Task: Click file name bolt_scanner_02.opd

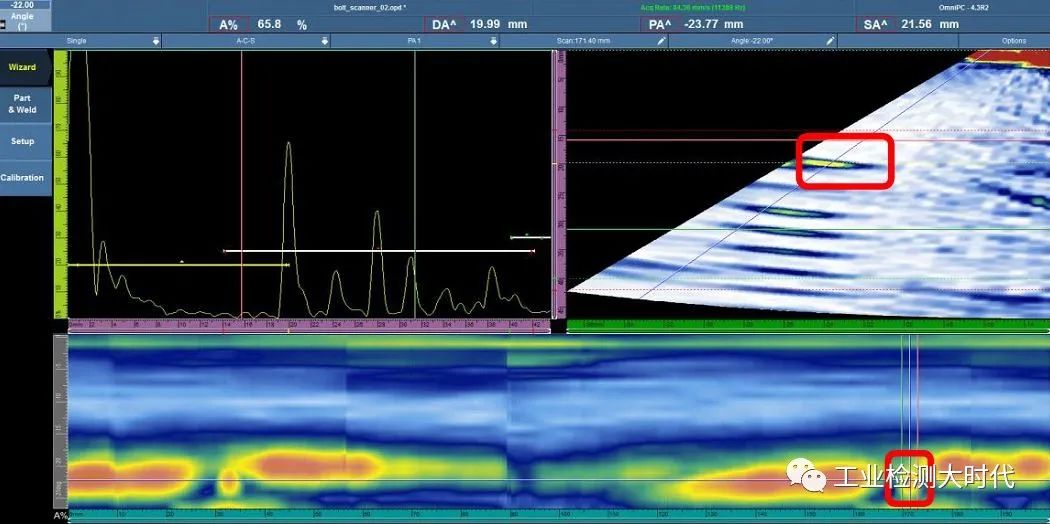Action: pos(369,7)
